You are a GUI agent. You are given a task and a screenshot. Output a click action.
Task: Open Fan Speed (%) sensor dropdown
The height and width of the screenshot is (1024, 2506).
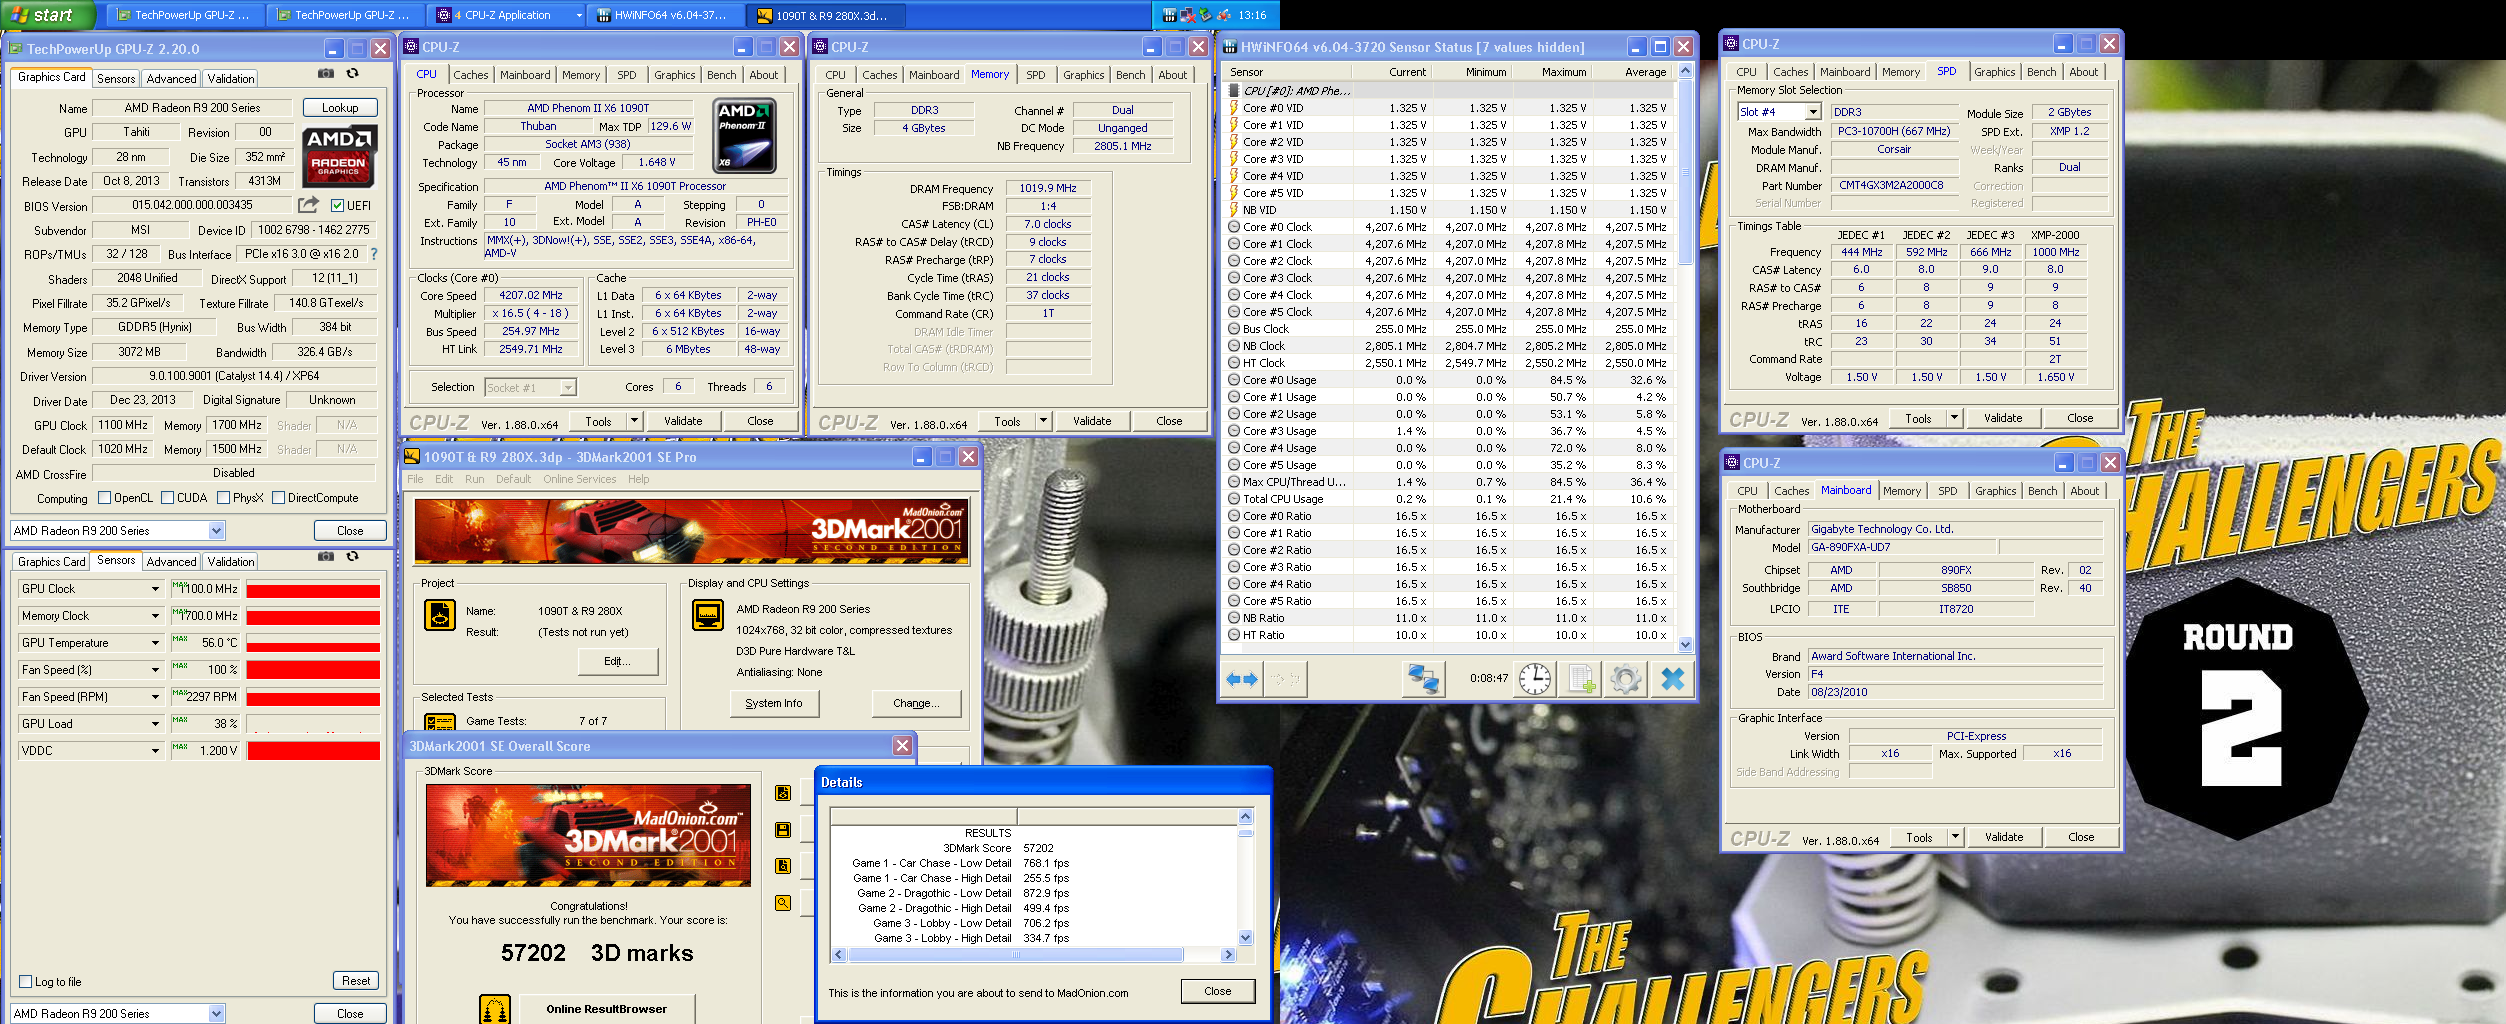(x=155, y=670)
